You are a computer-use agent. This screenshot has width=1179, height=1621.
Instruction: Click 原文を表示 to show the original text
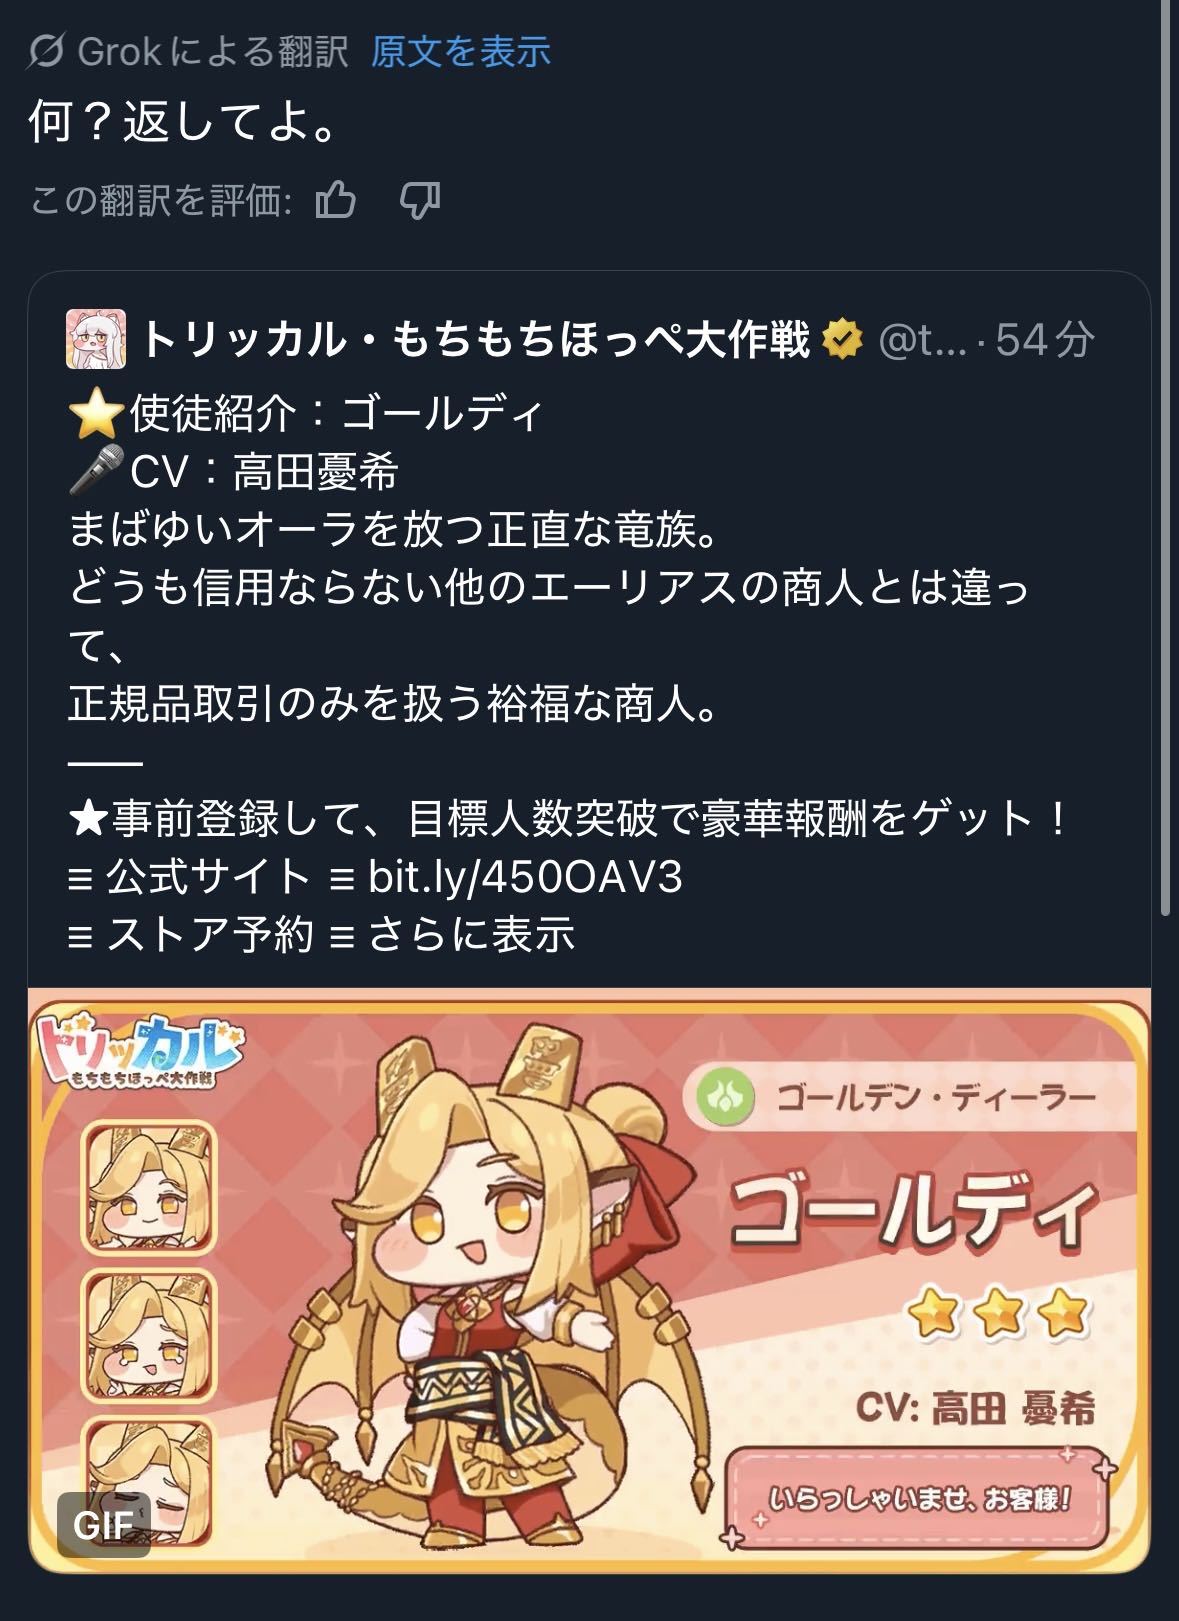[461, 51]
